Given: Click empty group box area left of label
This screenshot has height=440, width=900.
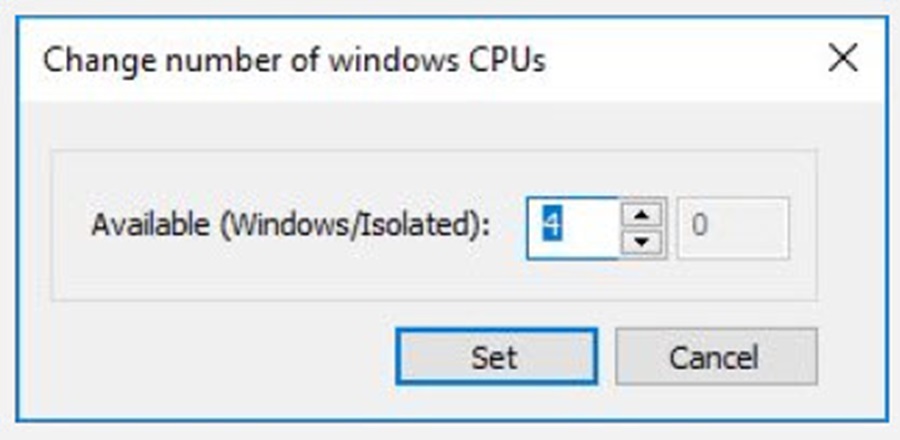Looking at the screenshot, I should (72, 226).
